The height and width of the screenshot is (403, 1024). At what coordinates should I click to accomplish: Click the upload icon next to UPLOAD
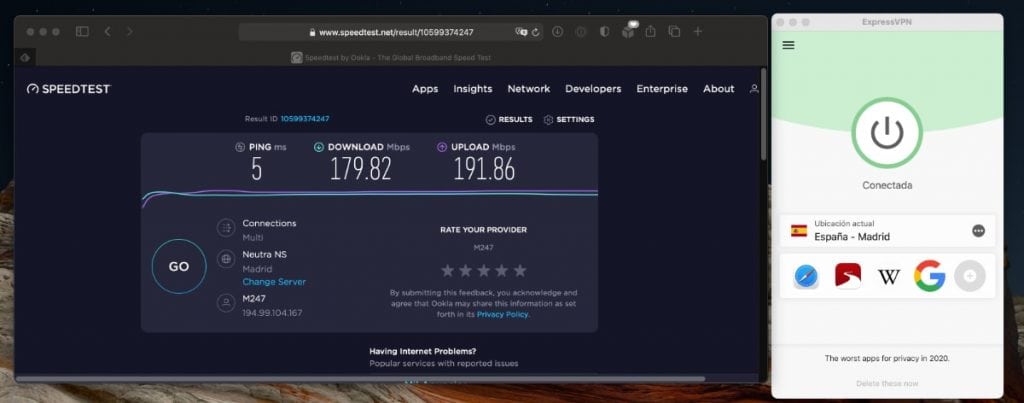pyautogui.click(x=441, y=147)
